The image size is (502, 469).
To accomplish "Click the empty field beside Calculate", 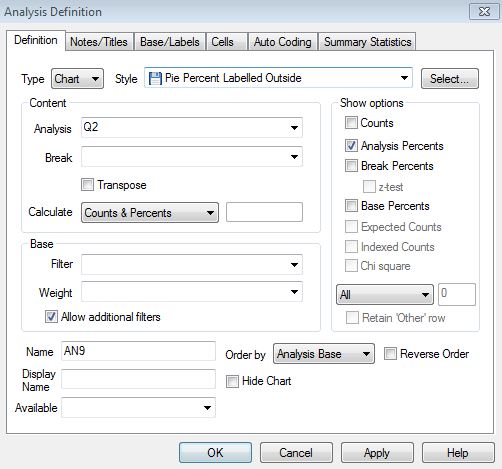I will tap(264, 212).
